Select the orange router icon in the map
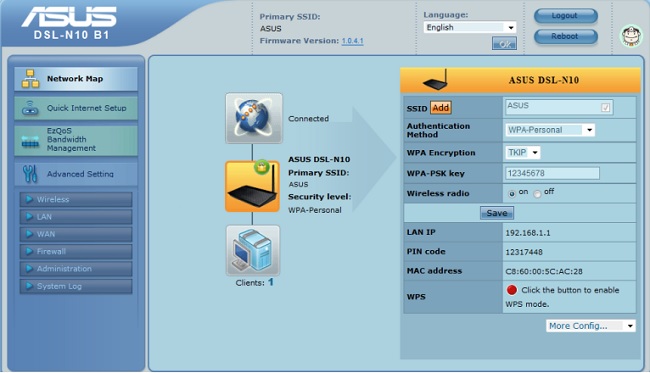The image size is (650, 373). point(252,186)
